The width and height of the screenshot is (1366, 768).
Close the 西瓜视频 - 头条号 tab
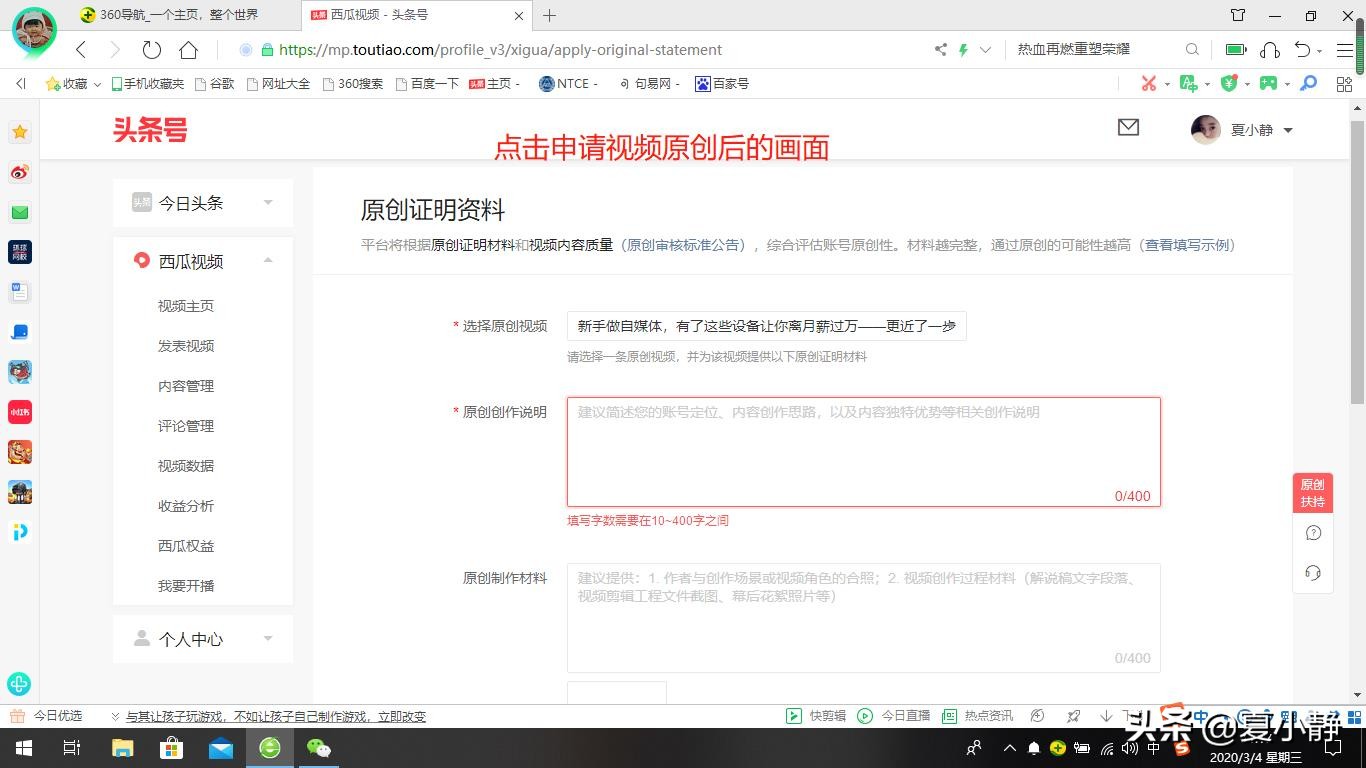pyautogui.click(x=519, y=15)
